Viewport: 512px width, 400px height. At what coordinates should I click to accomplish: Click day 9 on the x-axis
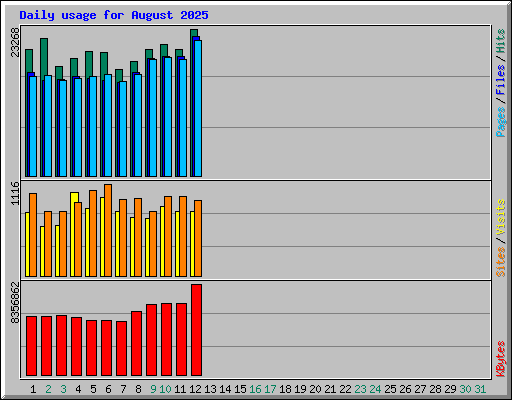[x=153, y=389]
